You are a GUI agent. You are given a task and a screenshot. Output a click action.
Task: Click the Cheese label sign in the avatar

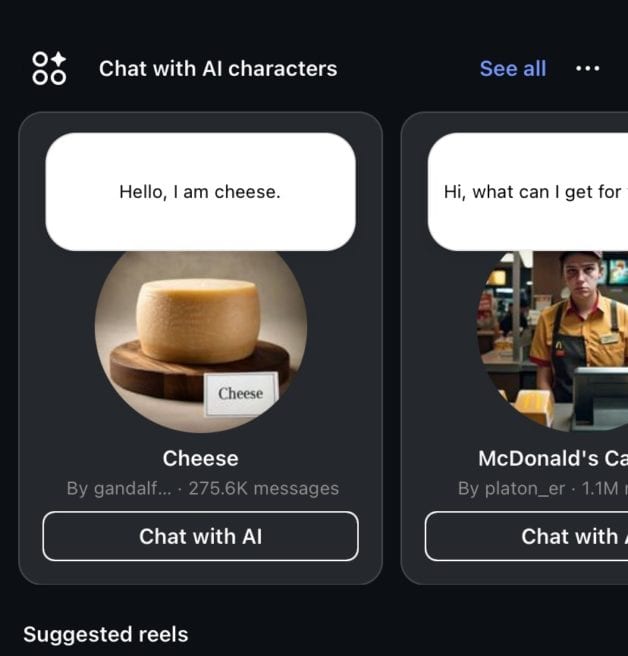pos(241,394)
